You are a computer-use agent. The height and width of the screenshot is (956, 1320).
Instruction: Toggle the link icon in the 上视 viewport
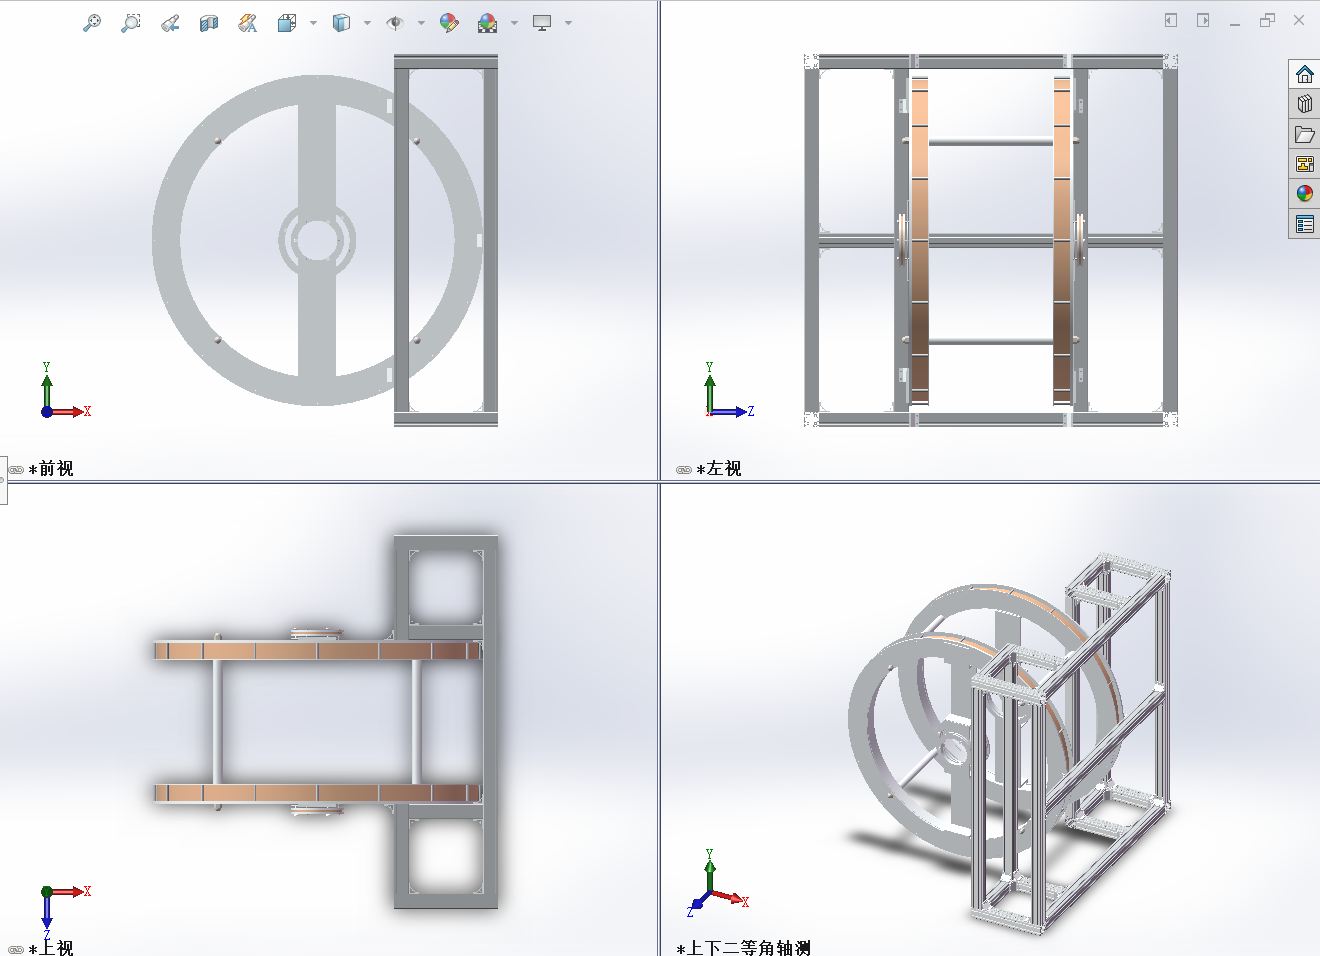(x=16, y=949)
